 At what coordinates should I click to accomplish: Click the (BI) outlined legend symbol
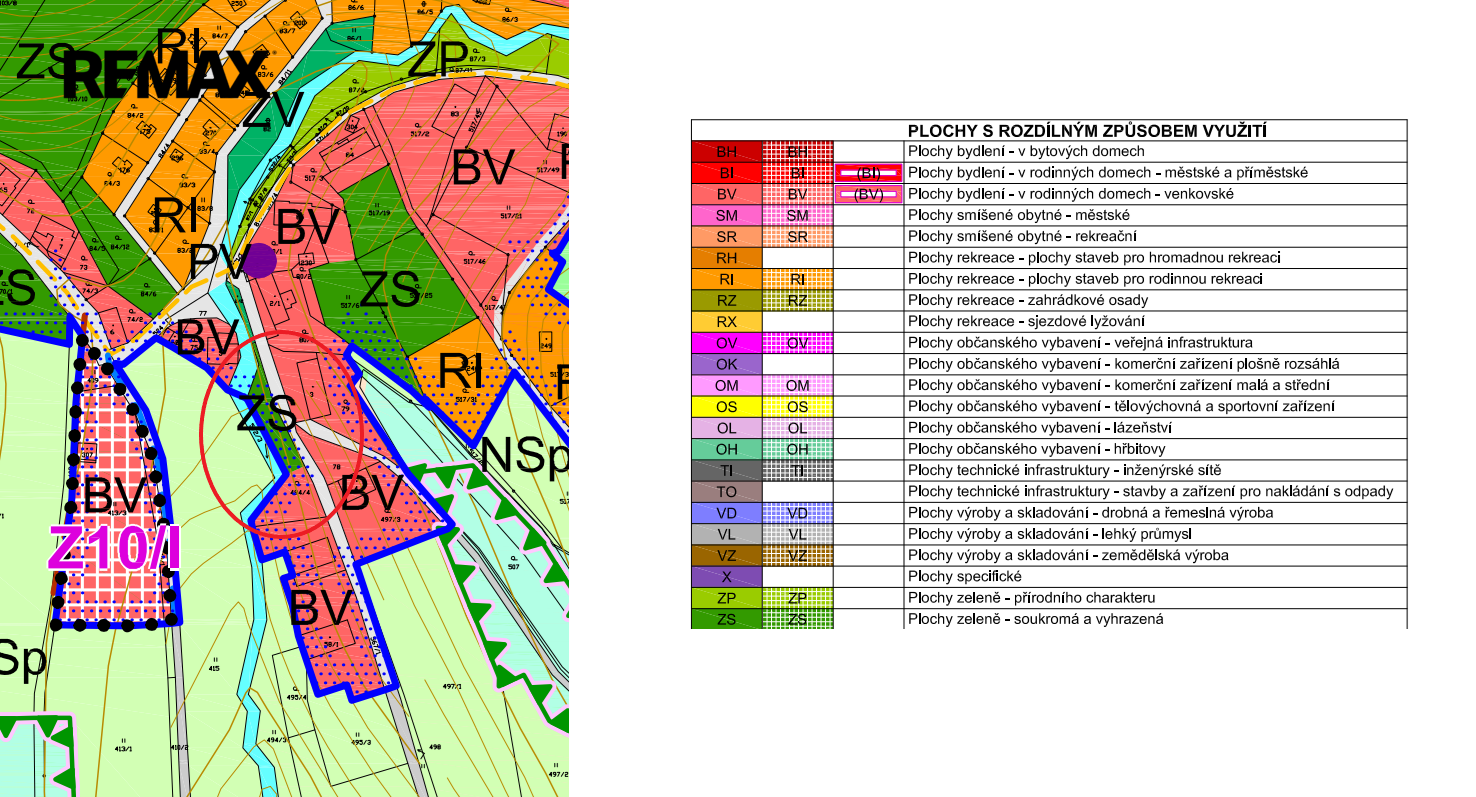[868, 173]
